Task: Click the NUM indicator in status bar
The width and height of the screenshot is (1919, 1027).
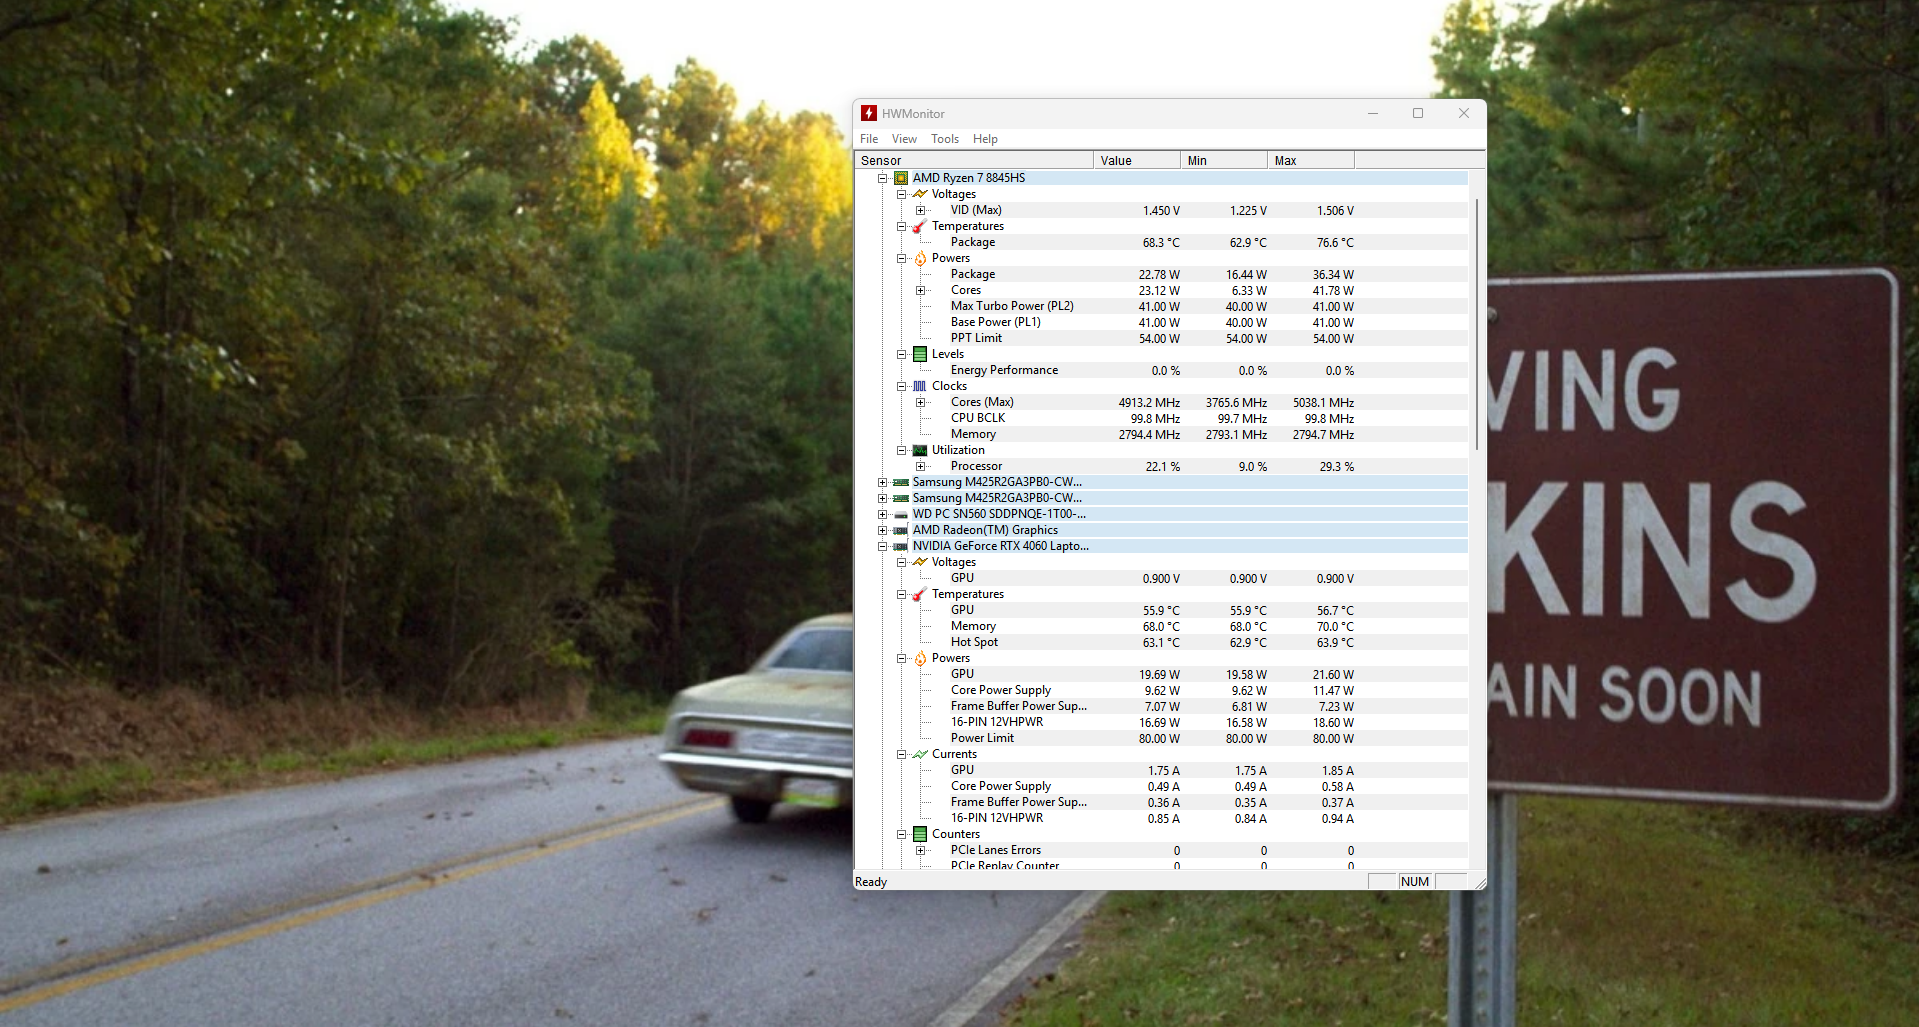Action: (x=1415, y=881)
